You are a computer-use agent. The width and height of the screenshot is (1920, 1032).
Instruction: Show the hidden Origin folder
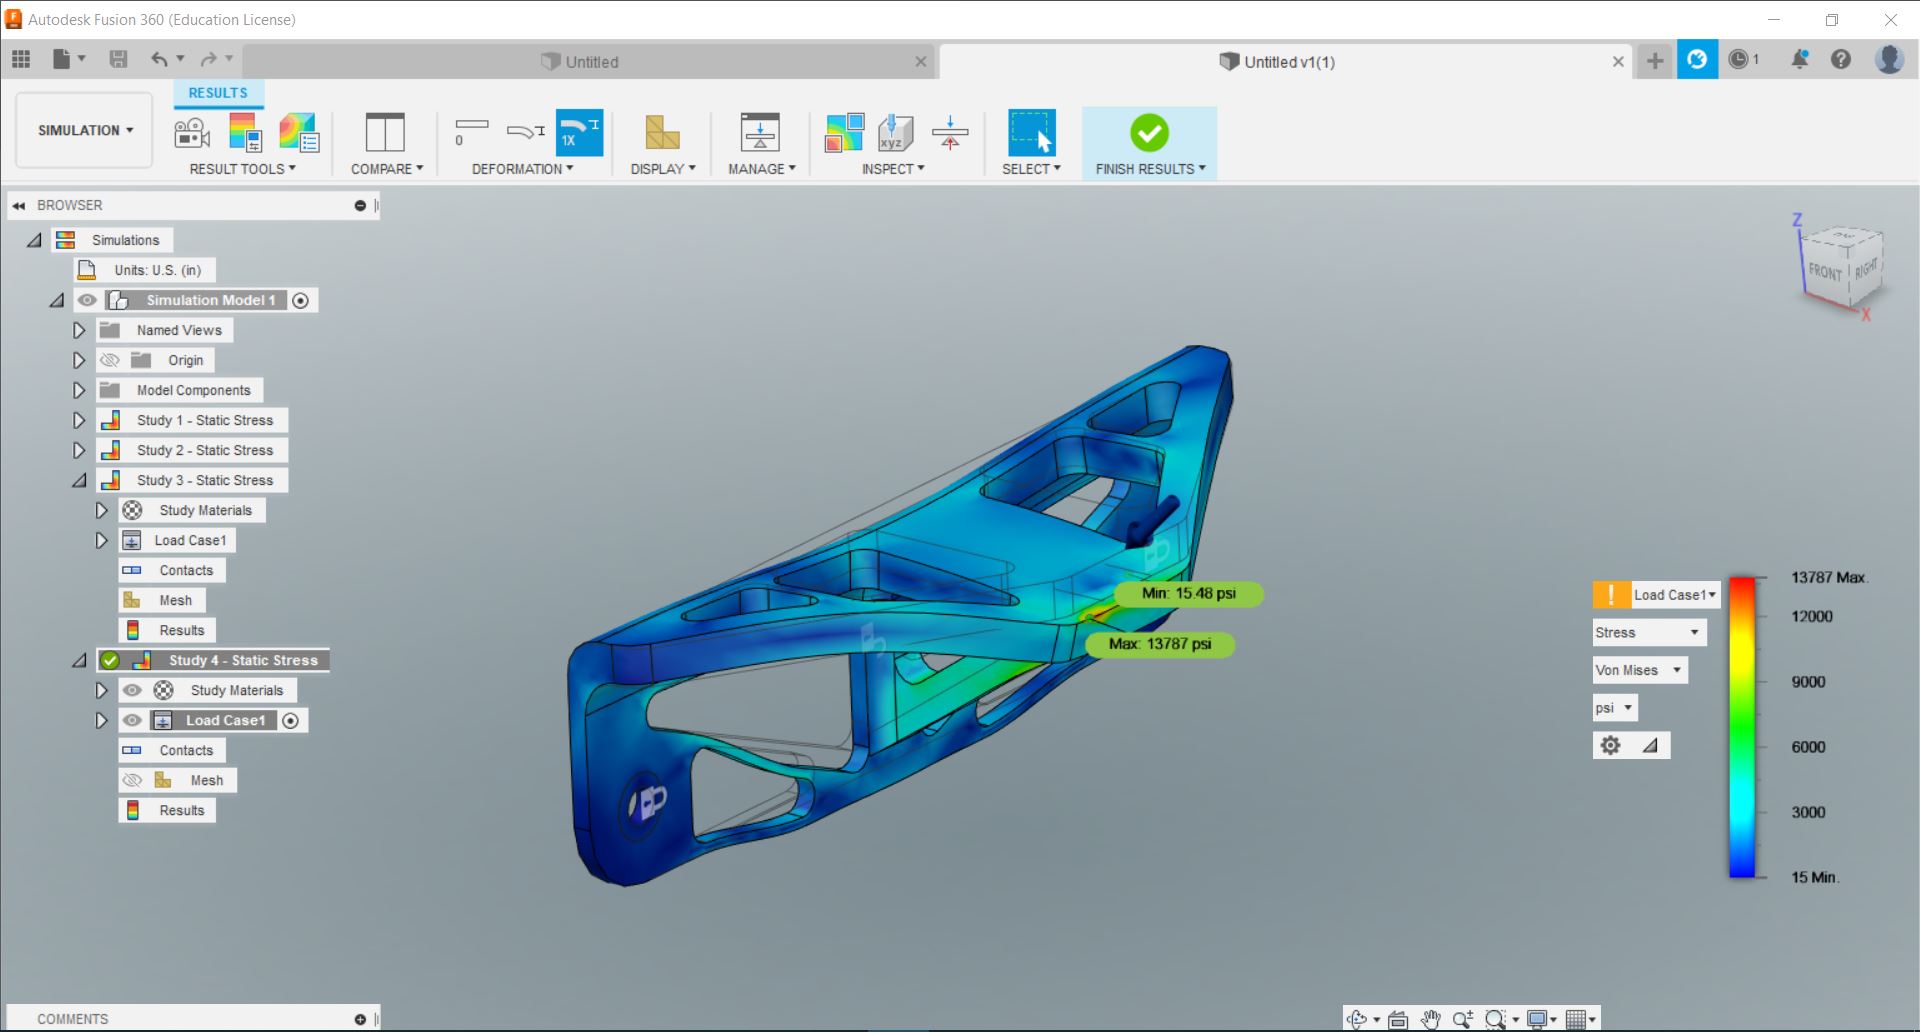tap(110, 360)
